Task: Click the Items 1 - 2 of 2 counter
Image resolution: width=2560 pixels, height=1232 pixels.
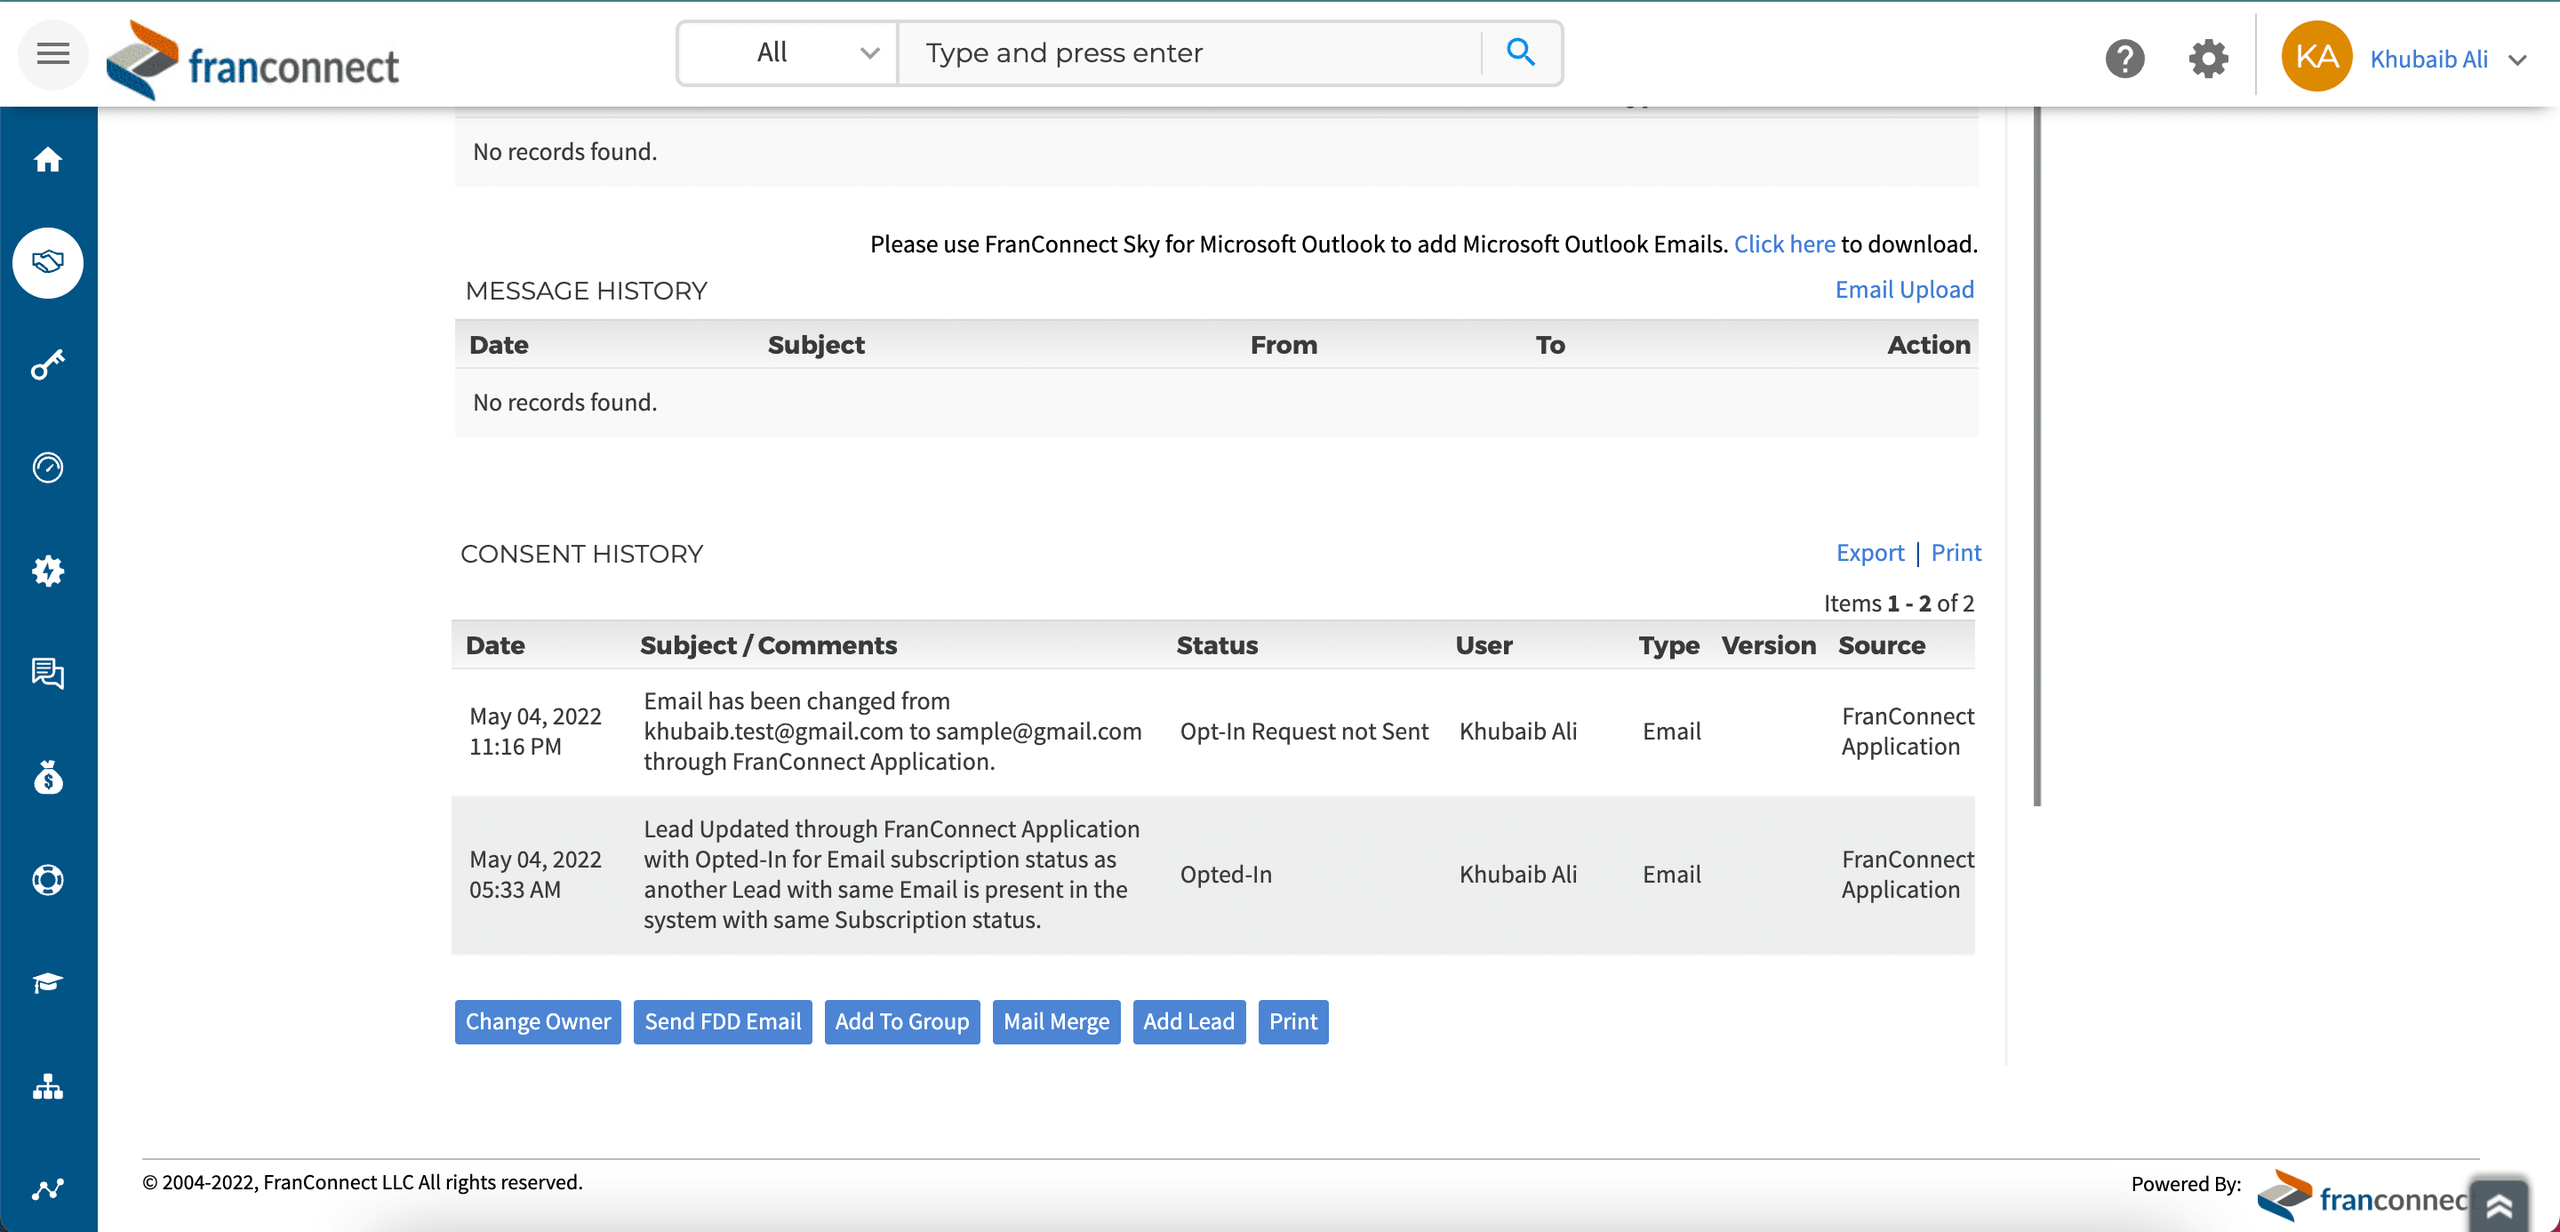Action: pos(1898,603)
